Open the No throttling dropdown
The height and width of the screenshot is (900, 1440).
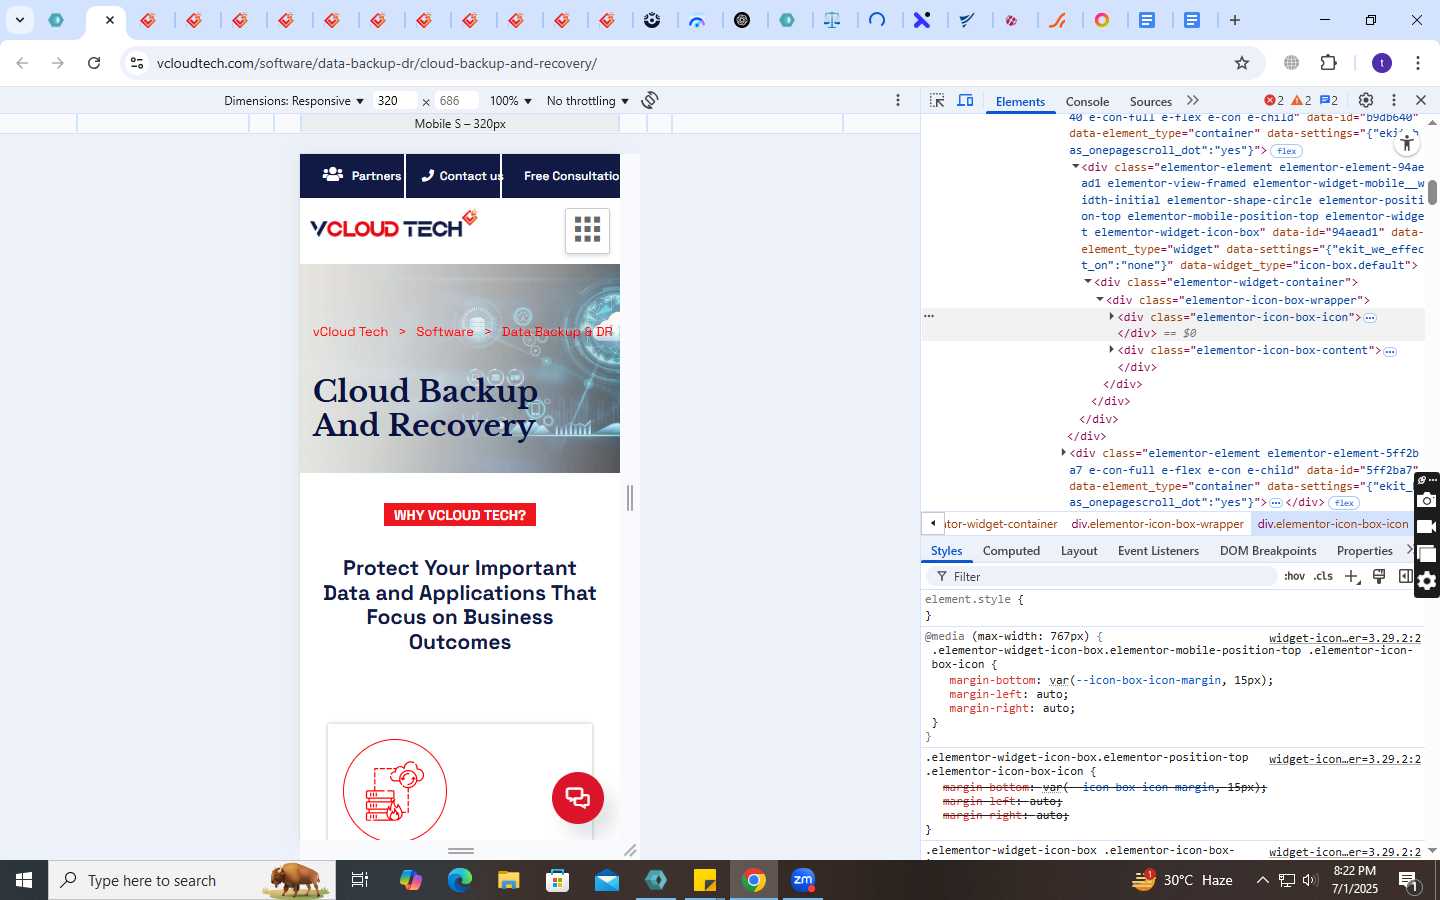(588, 101)
